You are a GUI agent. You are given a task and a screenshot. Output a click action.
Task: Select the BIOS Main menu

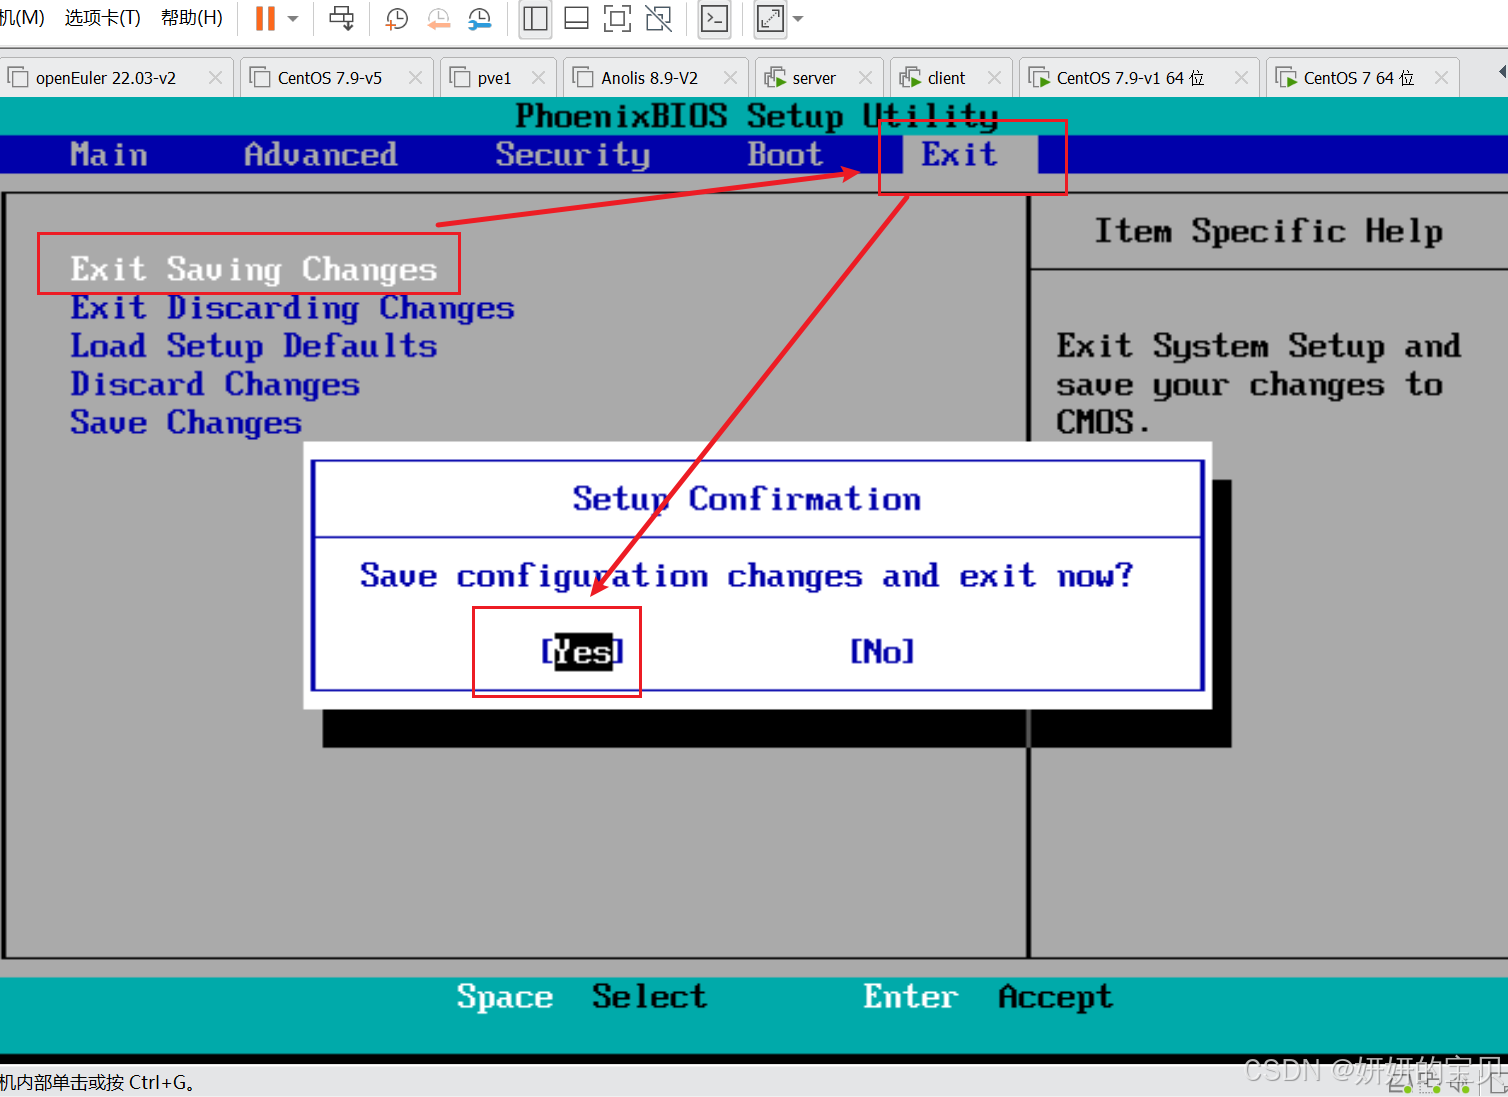pyautogui.click(x=109, y=155)
